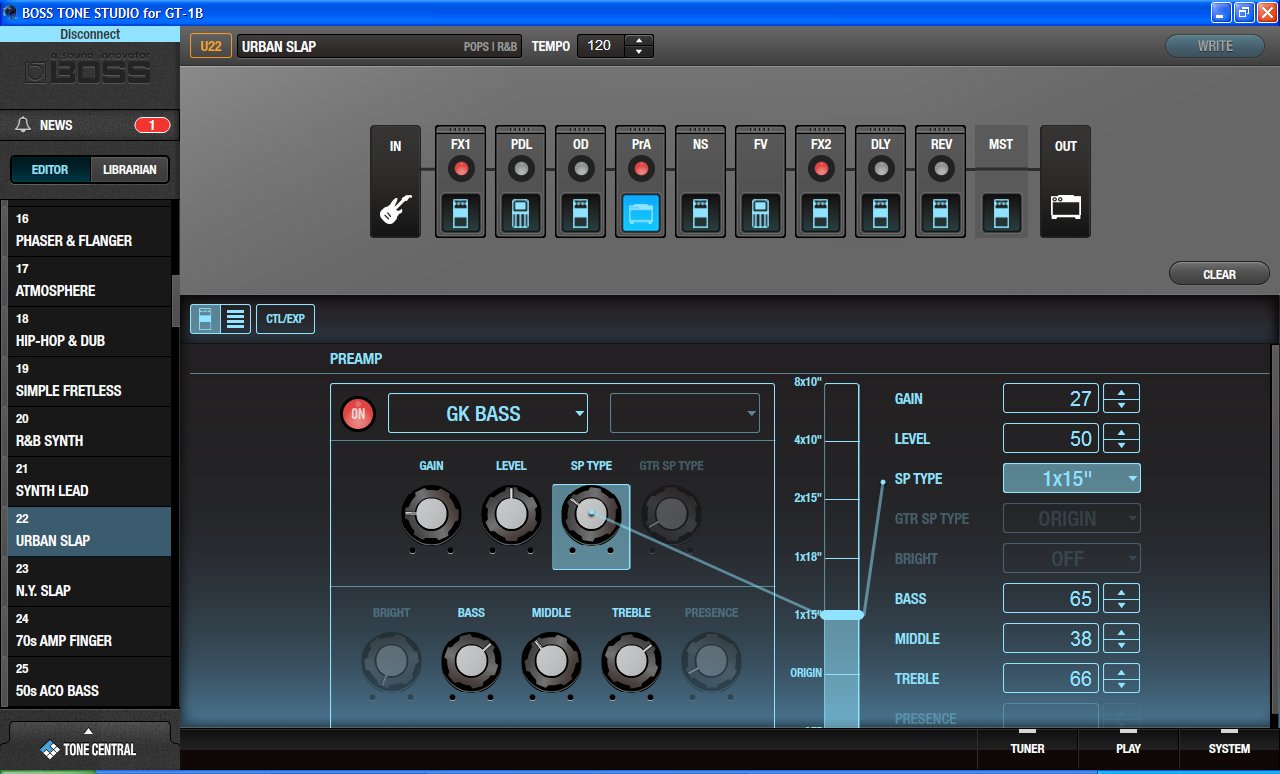Click the IN guitar input block
The height and width of the screenshot is (774, 1280).
[395, 182]
